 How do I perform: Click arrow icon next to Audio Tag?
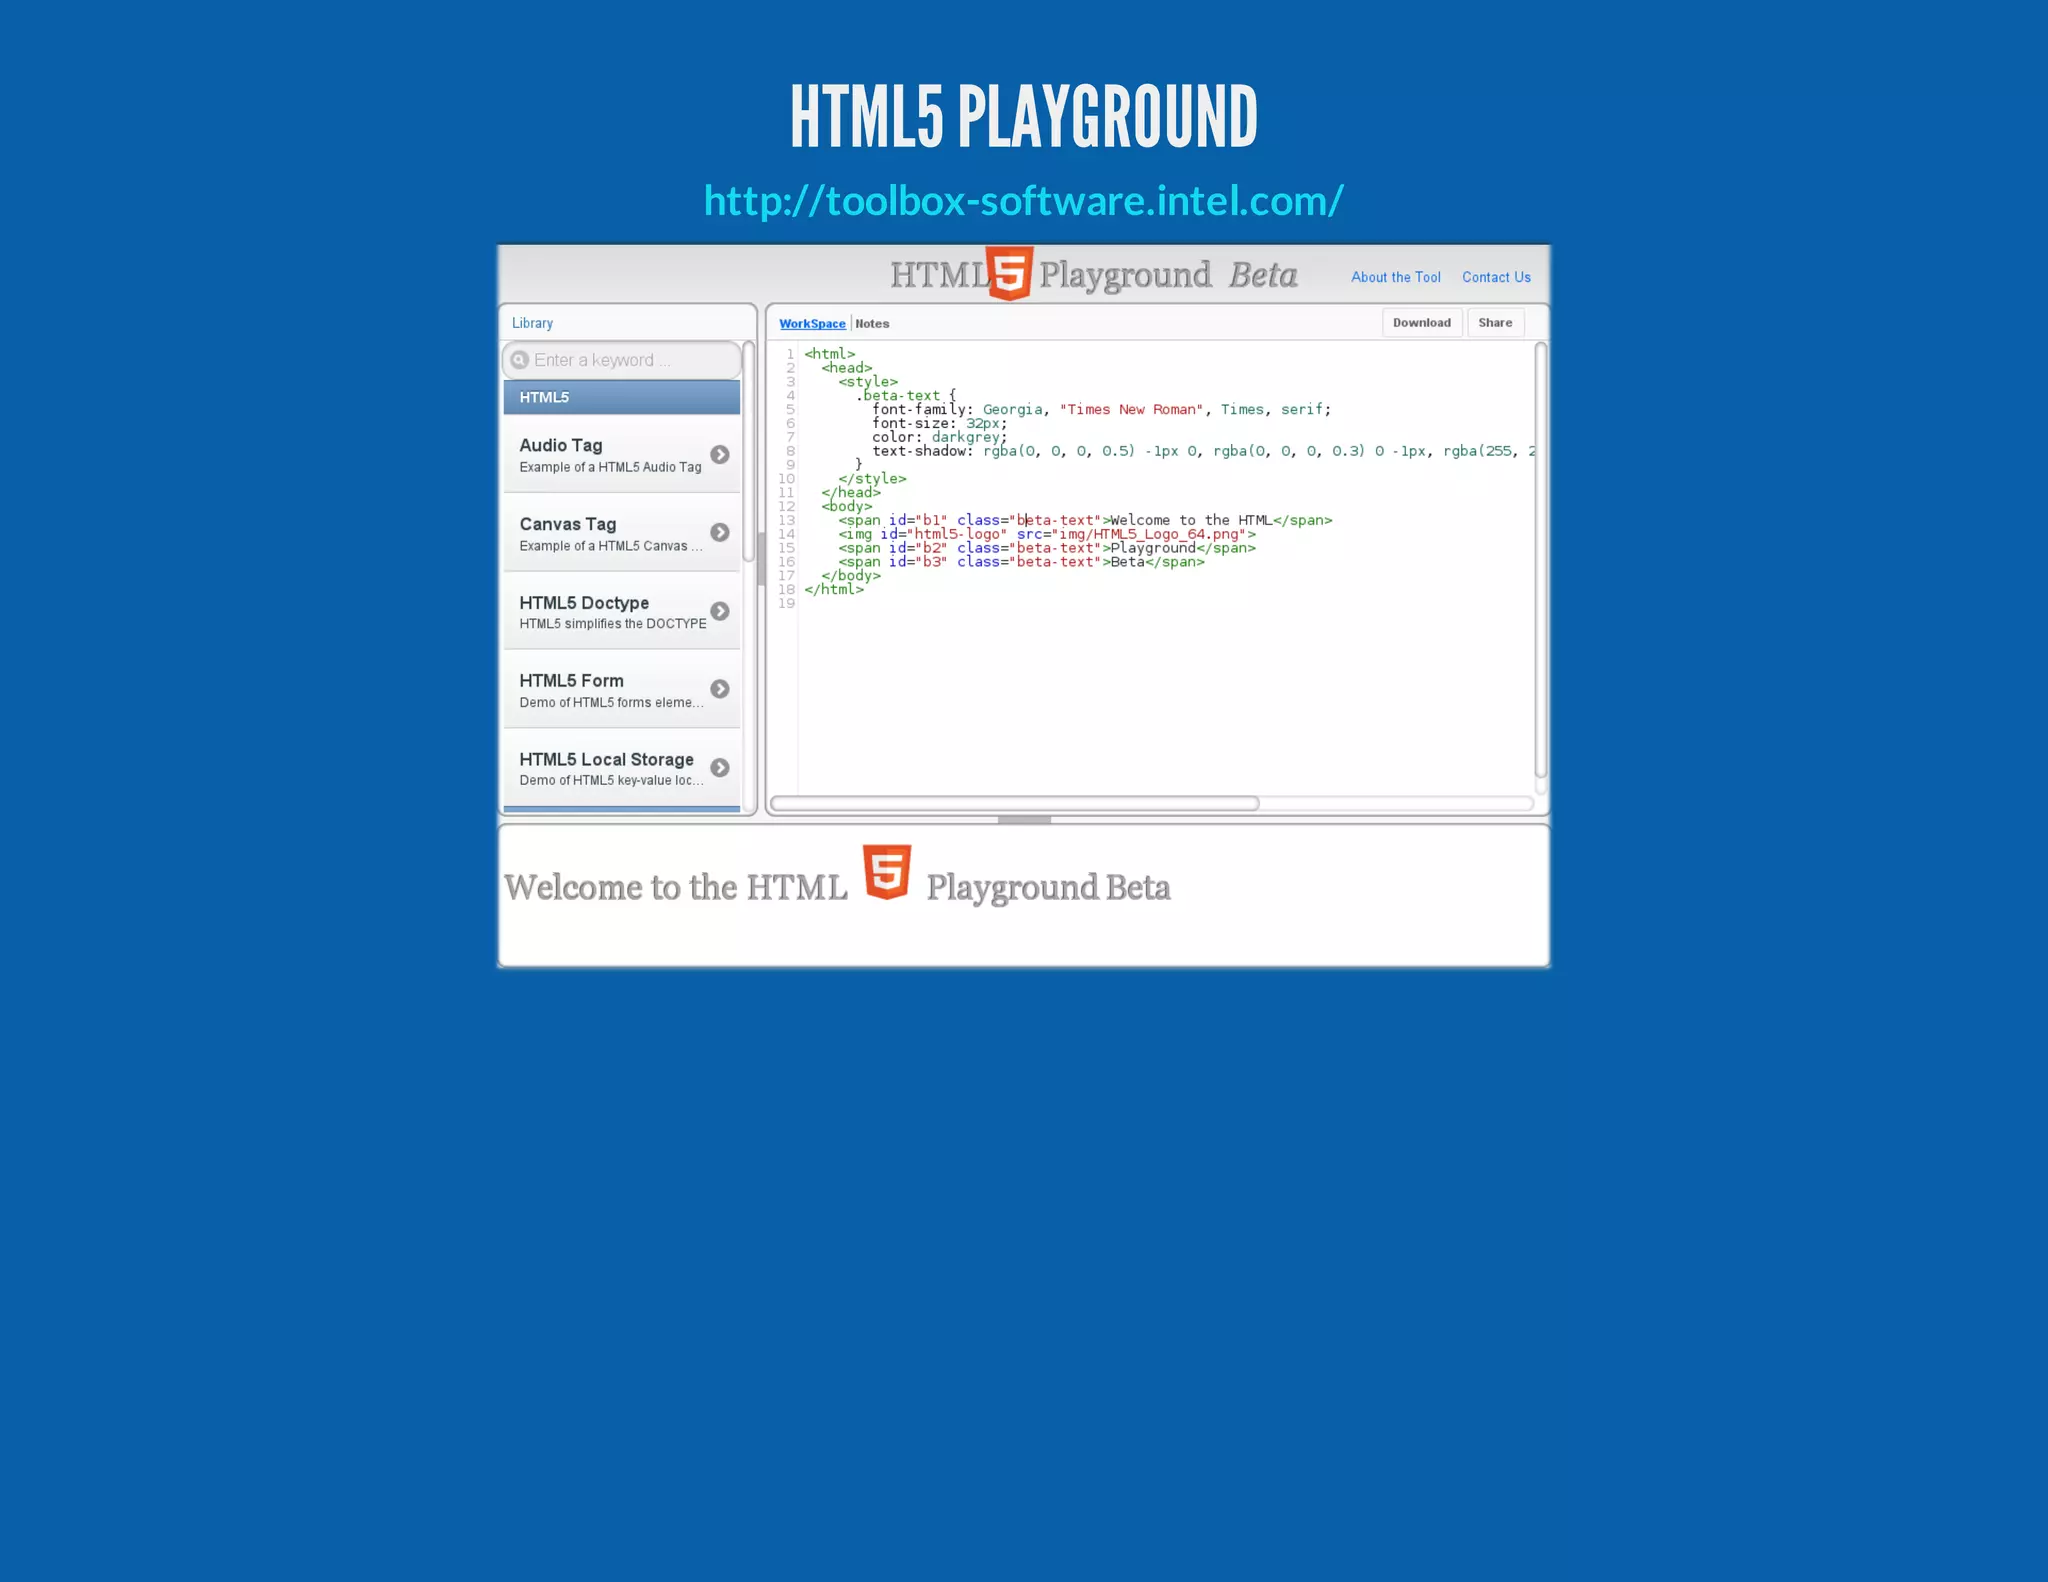click(720, 454)
